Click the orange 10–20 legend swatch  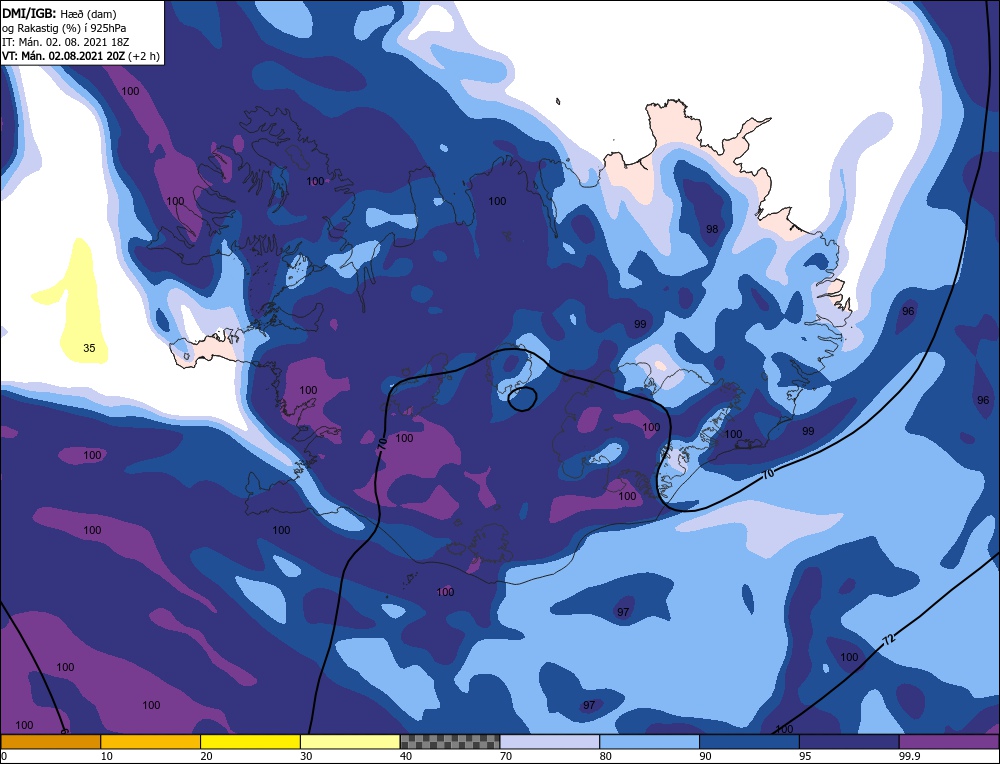(151, 741)
